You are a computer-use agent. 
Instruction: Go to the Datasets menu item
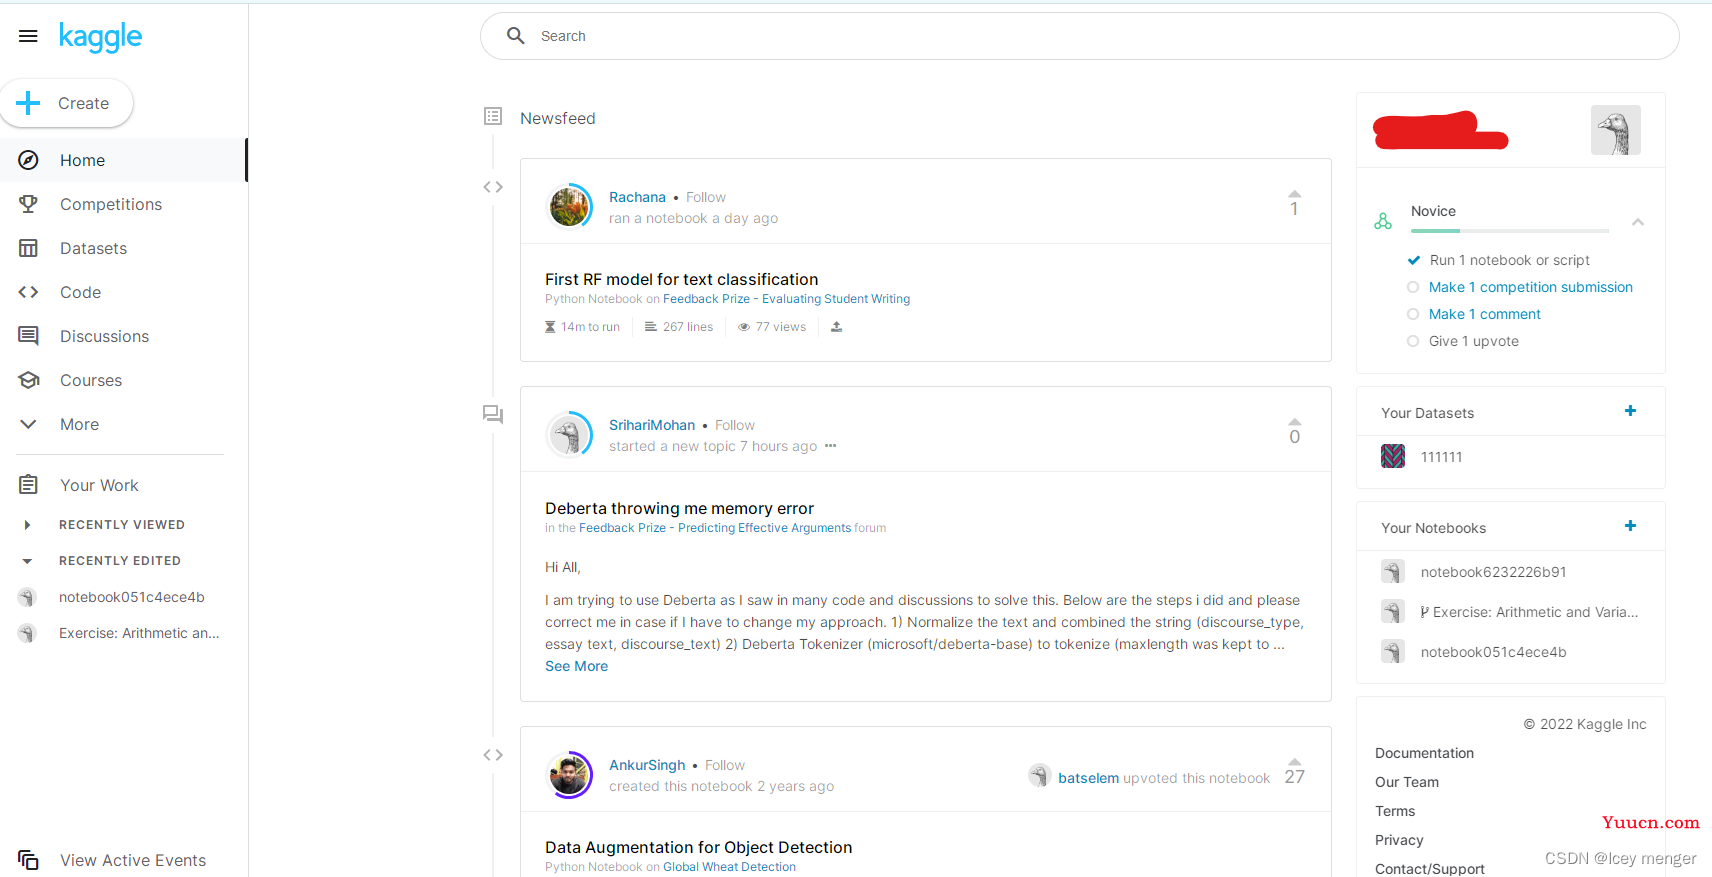pos(122,248)
